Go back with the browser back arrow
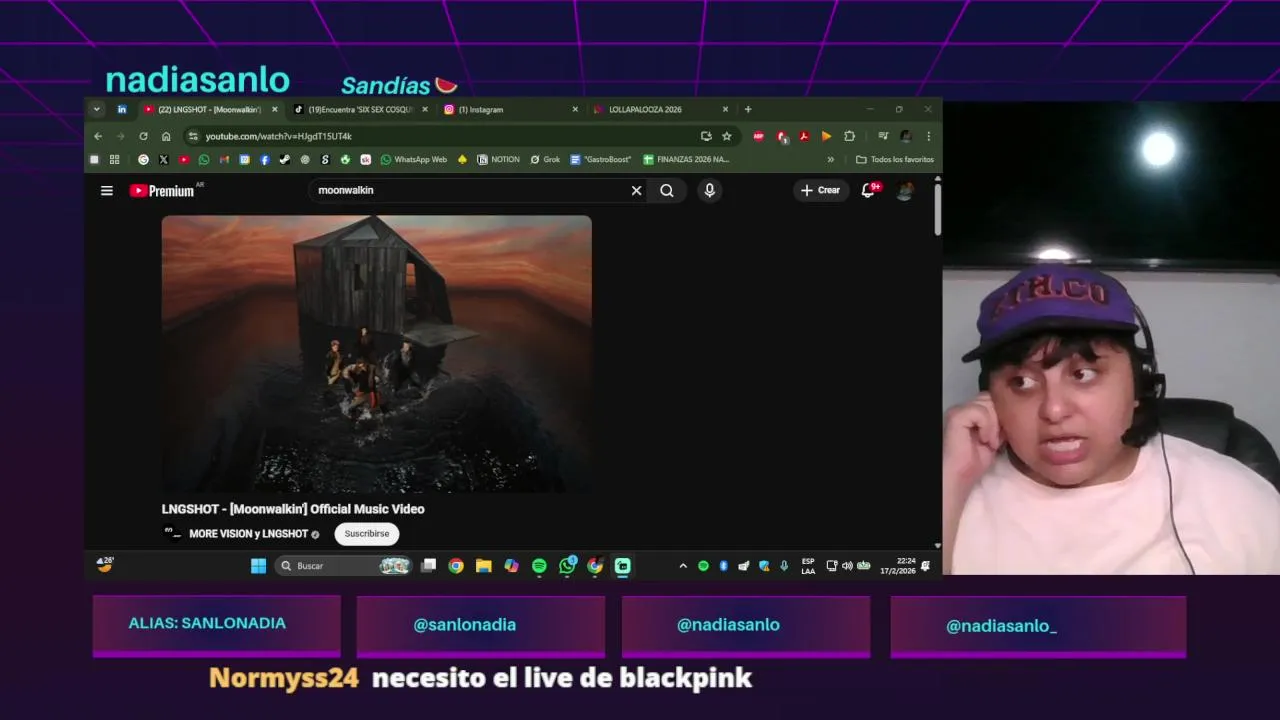1280x720 pixels. point(98,136)
